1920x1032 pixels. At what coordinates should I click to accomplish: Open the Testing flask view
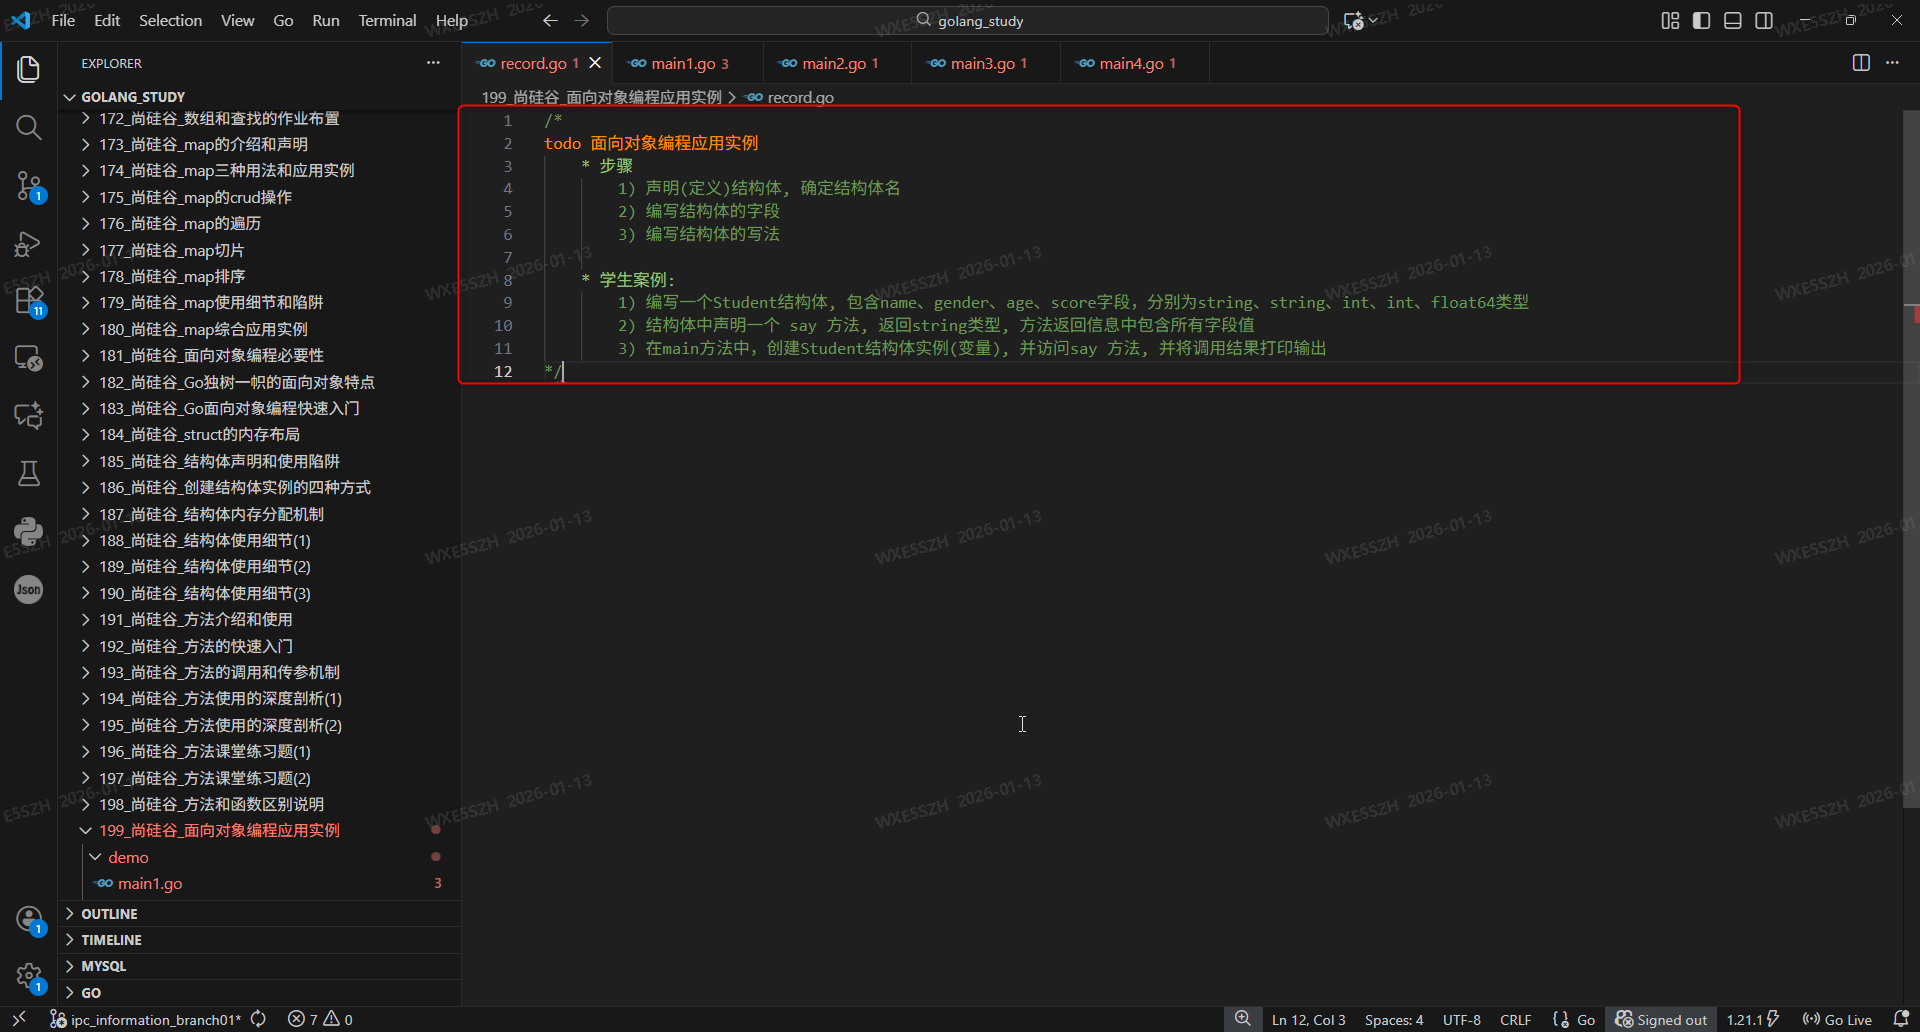click(x=29, y=473)
